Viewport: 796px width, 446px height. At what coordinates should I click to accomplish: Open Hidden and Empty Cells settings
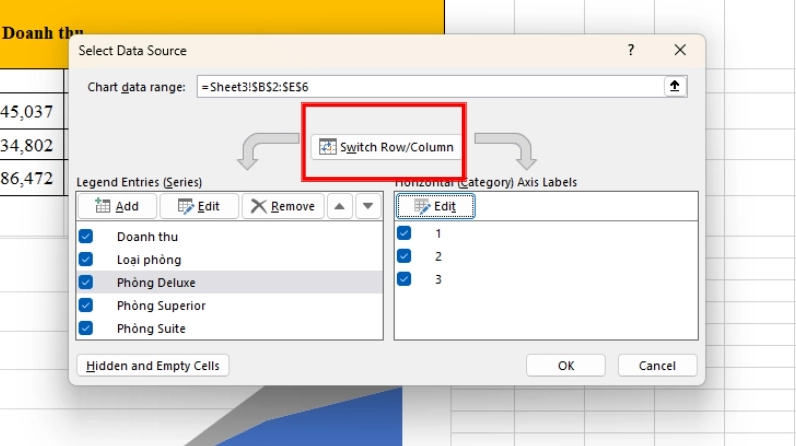click(x=153, y=366)
